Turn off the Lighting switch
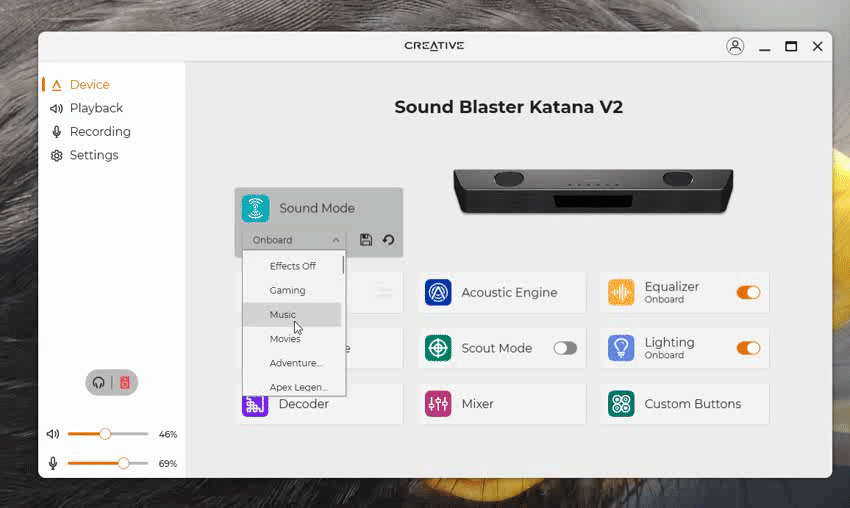 tap(748, 348)
